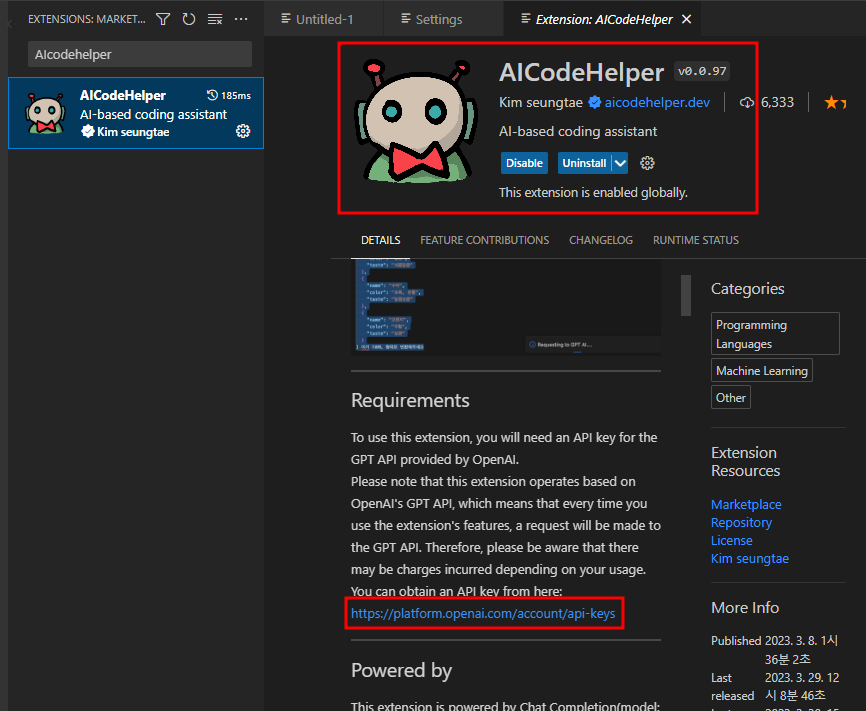Click the install count 6,333

(767, 103)
